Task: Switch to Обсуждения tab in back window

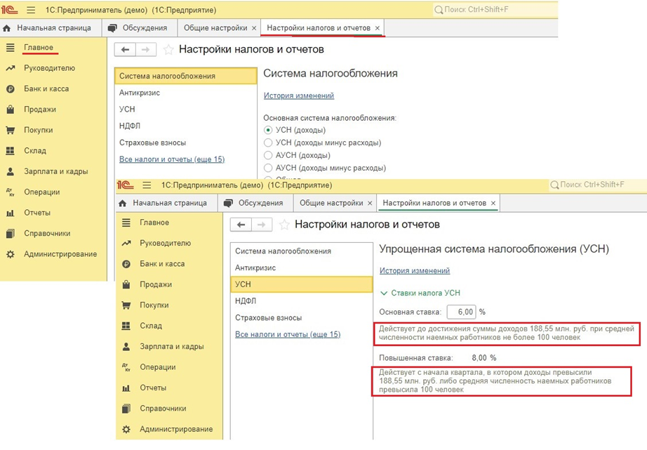Action: coord(139,28)
